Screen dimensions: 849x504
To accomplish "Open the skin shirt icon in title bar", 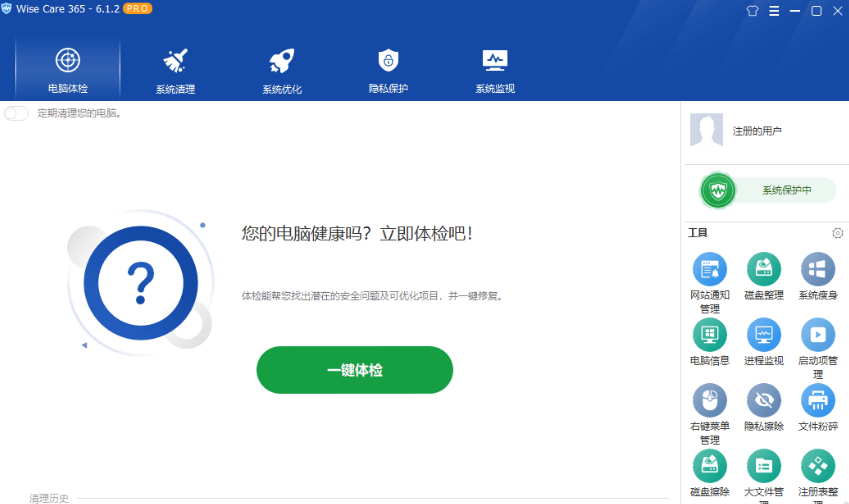I will tap(752, 11).
